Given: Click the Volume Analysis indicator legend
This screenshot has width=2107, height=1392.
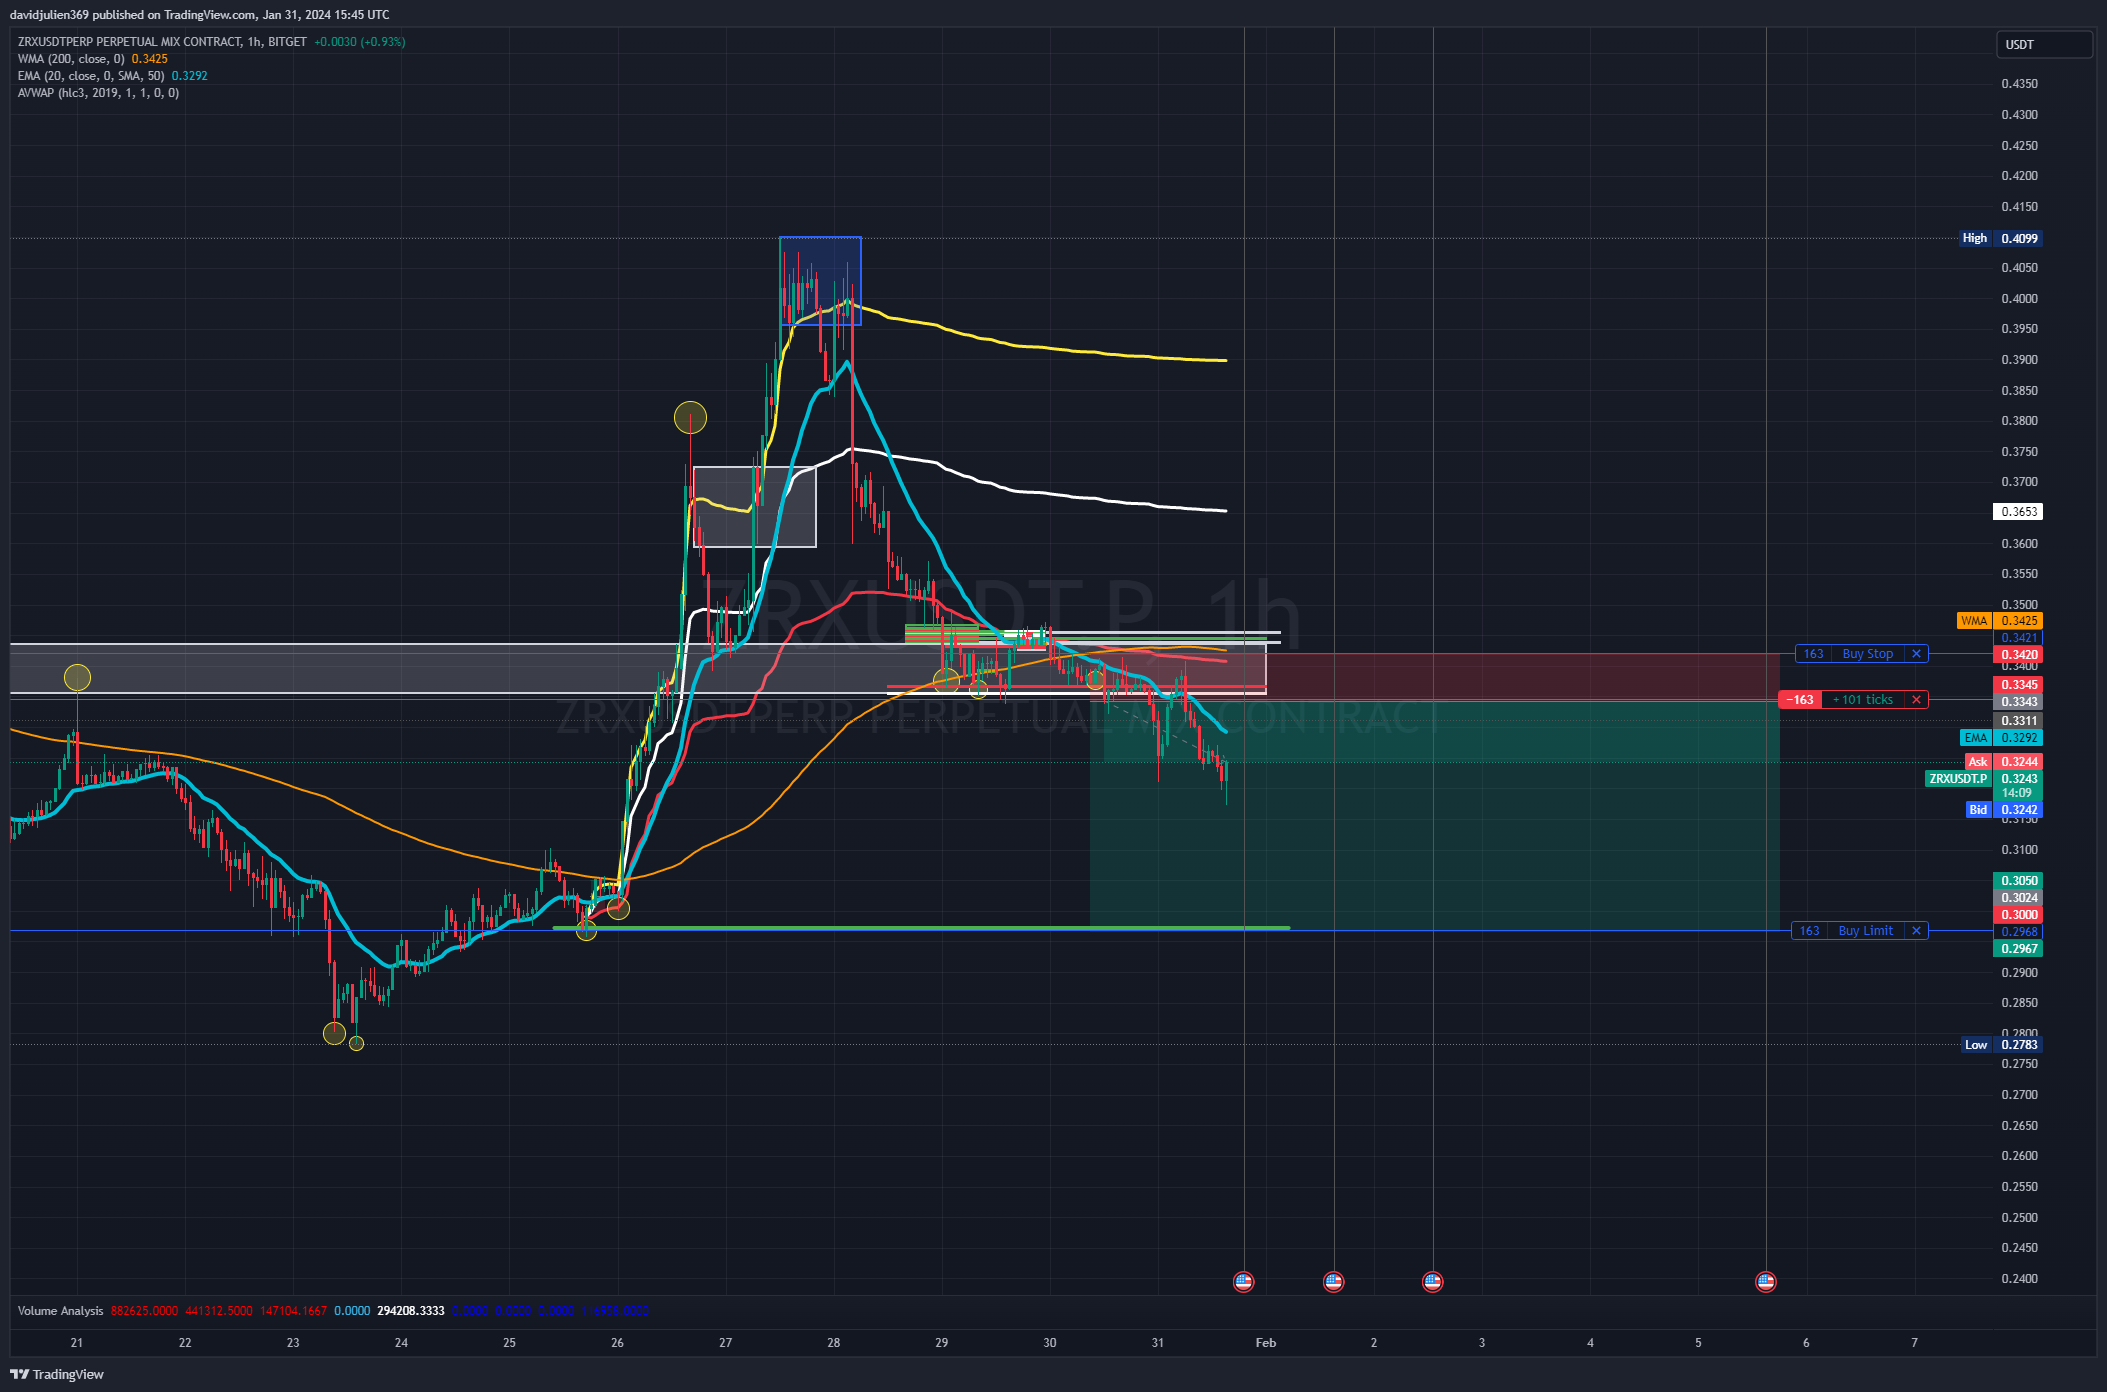Looking at the screenshot, I should click(60, 1311).
